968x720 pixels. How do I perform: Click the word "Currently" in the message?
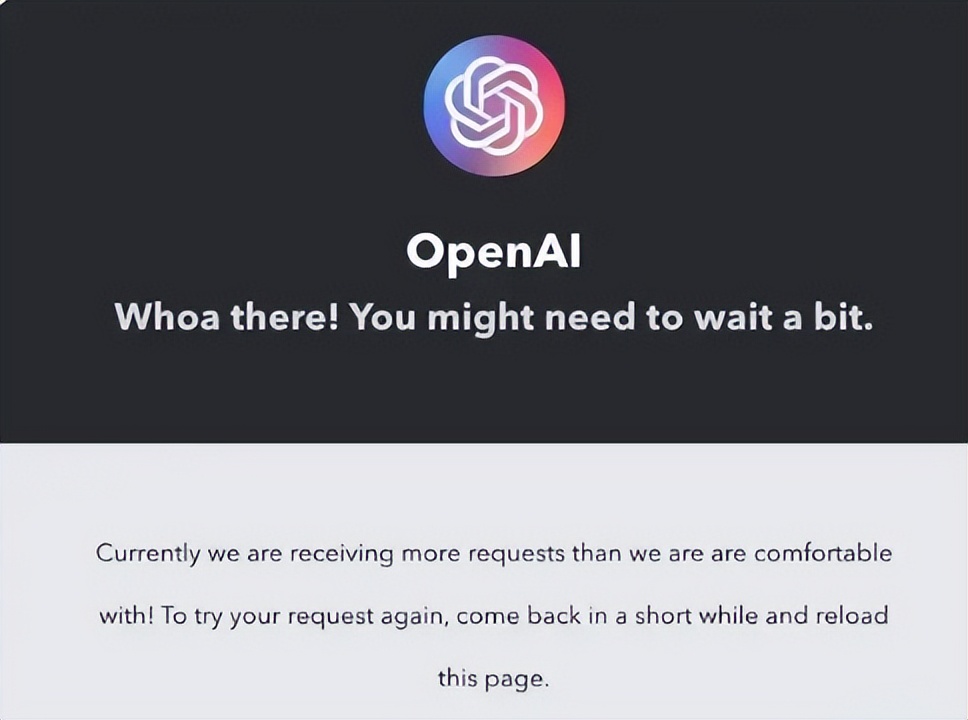[141, 553]
